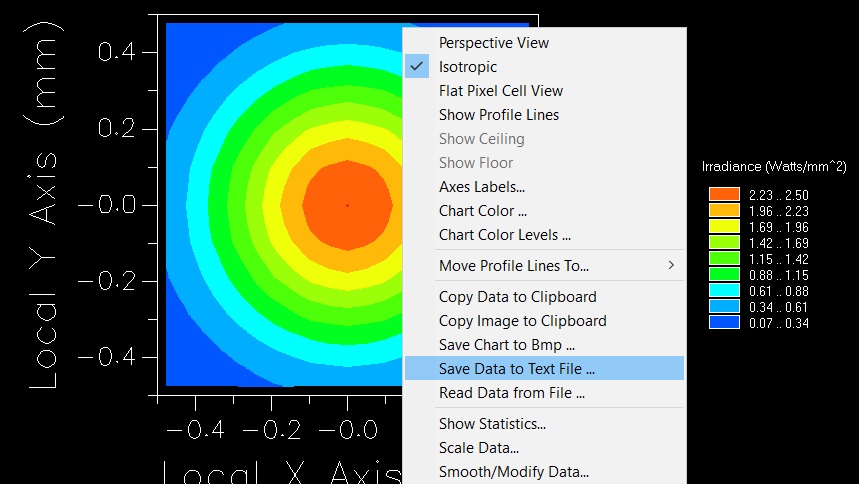This screenshot has width=859, height=484.
Task: Expand Move Profile Lines To submenu
Action: pos(544,266)
